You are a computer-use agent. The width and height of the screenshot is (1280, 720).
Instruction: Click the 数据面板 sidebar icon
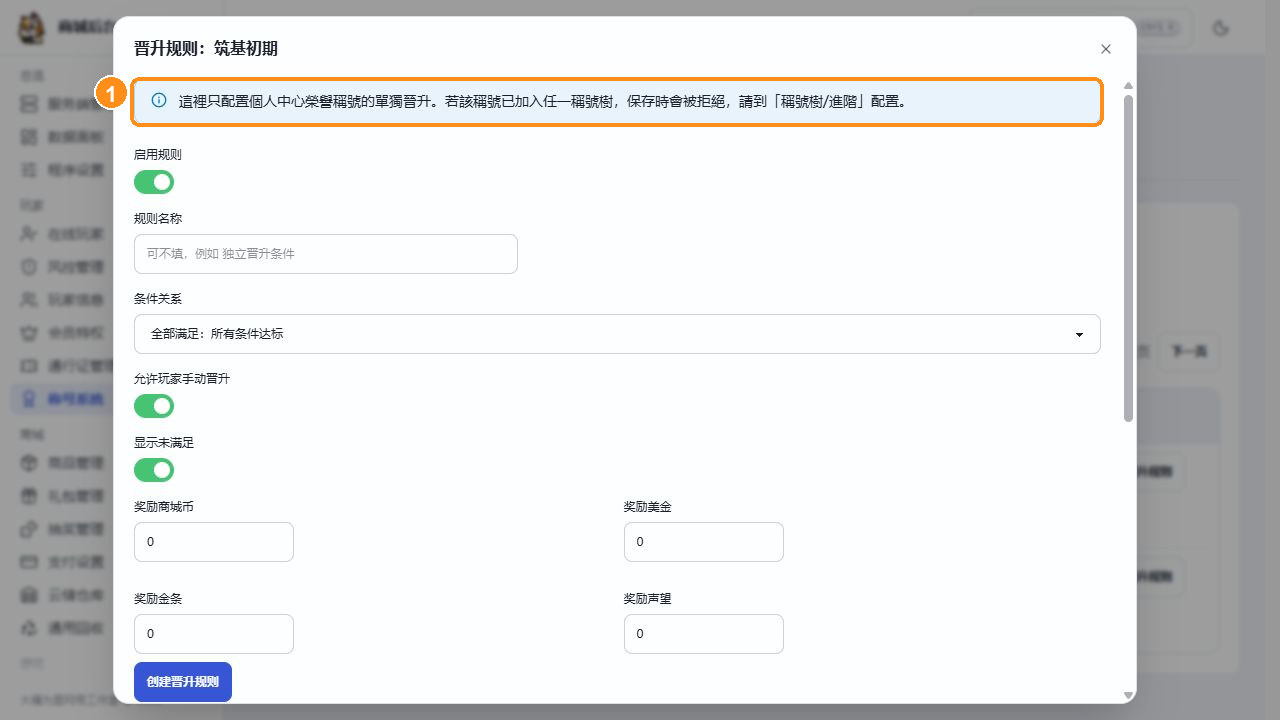(x=30, y=137)
